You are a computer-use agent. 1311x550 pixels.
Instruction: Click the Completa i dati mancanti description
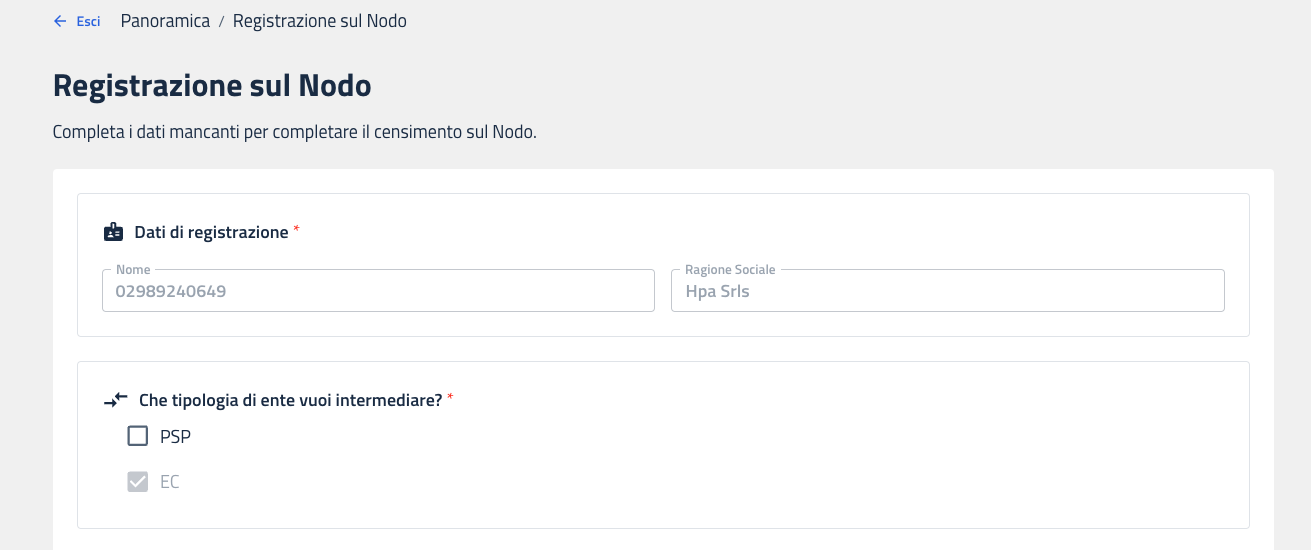coord(294,132)
